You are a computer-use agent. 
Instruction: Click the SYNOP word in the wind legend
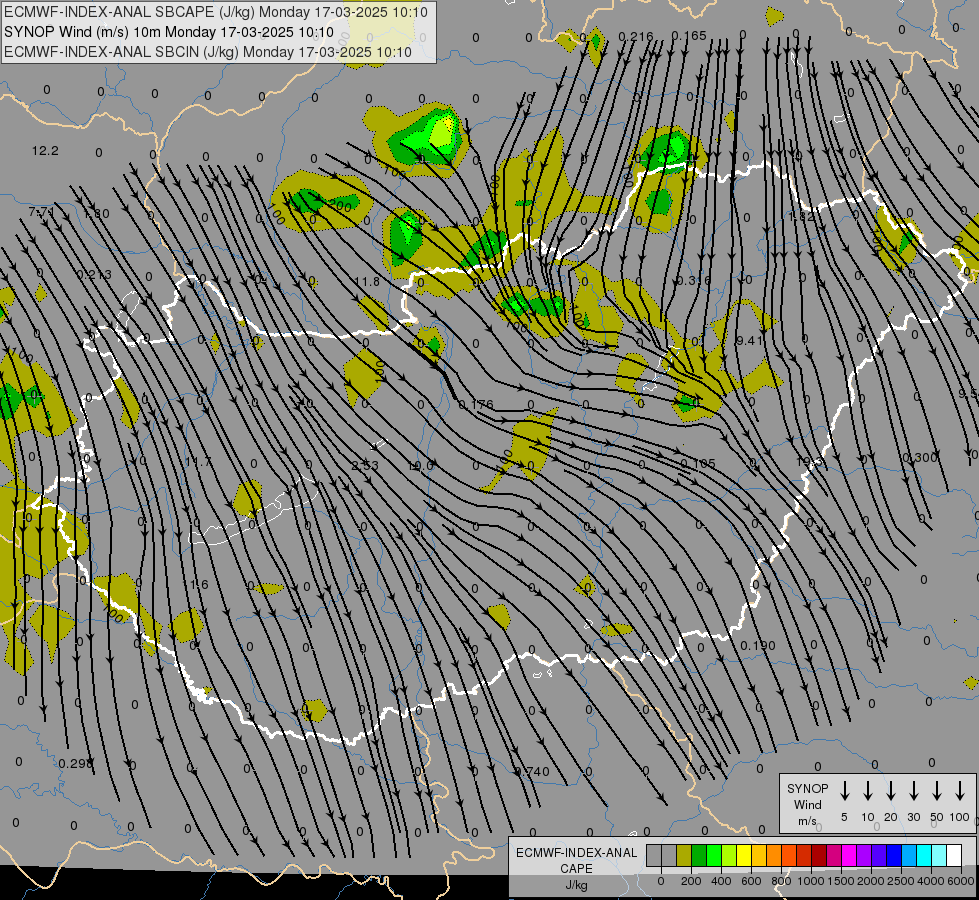click(807, 789)
